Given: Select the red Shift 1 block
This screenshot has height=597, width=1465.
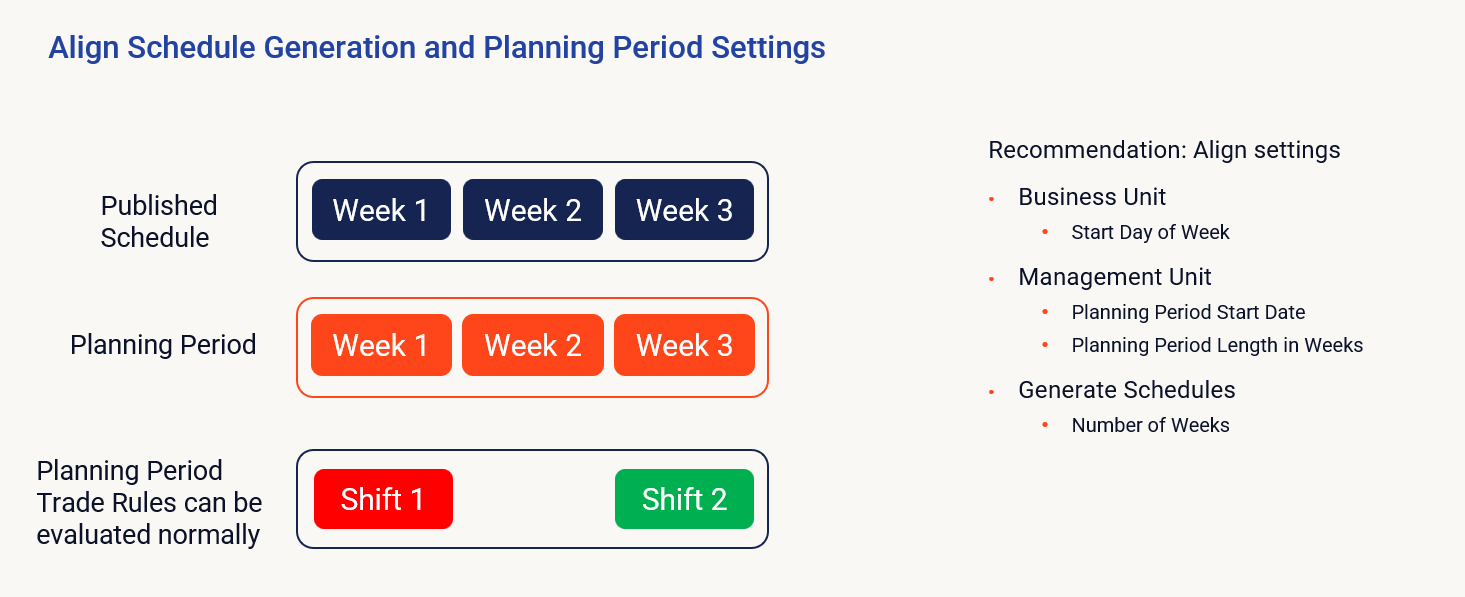Looking at the screenshot, I should click(x=383, y=499).
